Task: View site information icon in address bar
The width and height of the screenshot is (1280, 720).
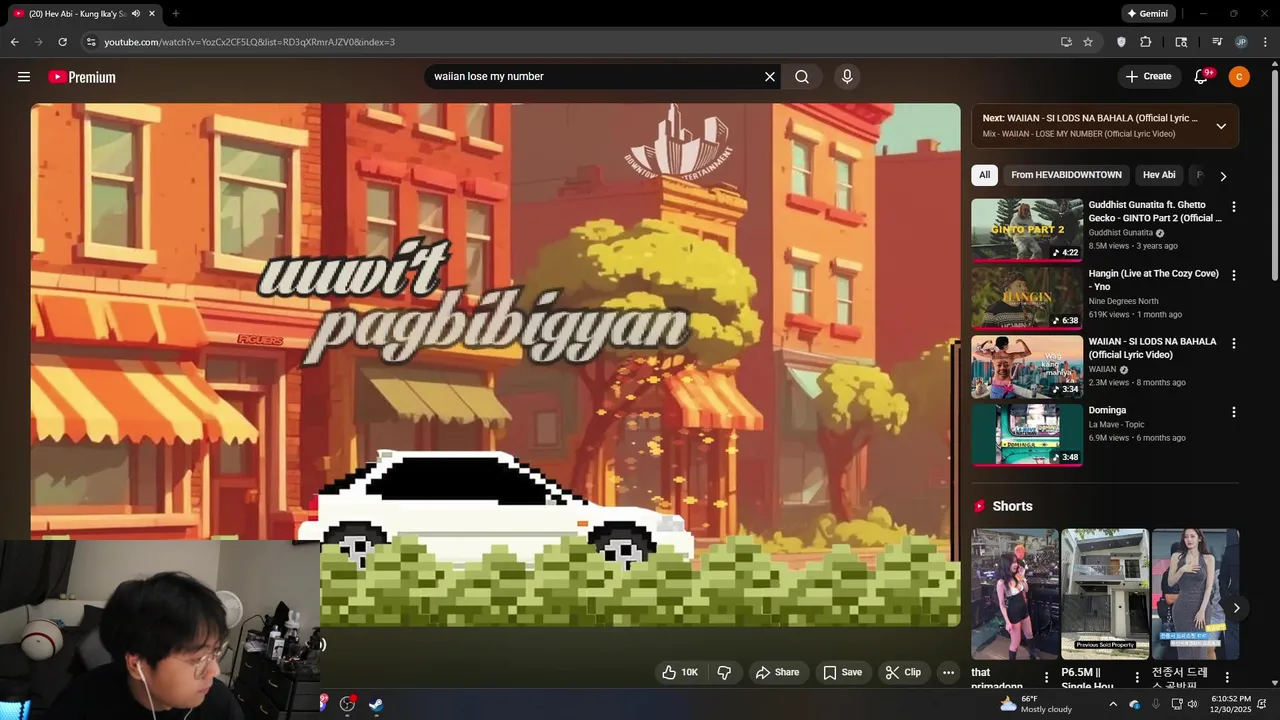Action: [91, 42]
